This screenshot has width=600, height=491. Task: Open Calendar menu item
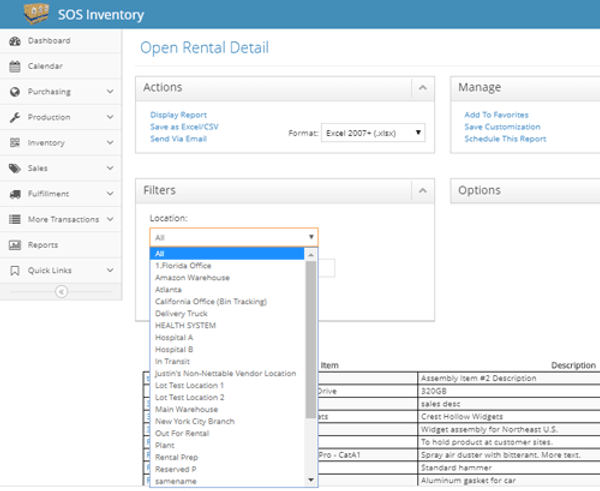45,66
